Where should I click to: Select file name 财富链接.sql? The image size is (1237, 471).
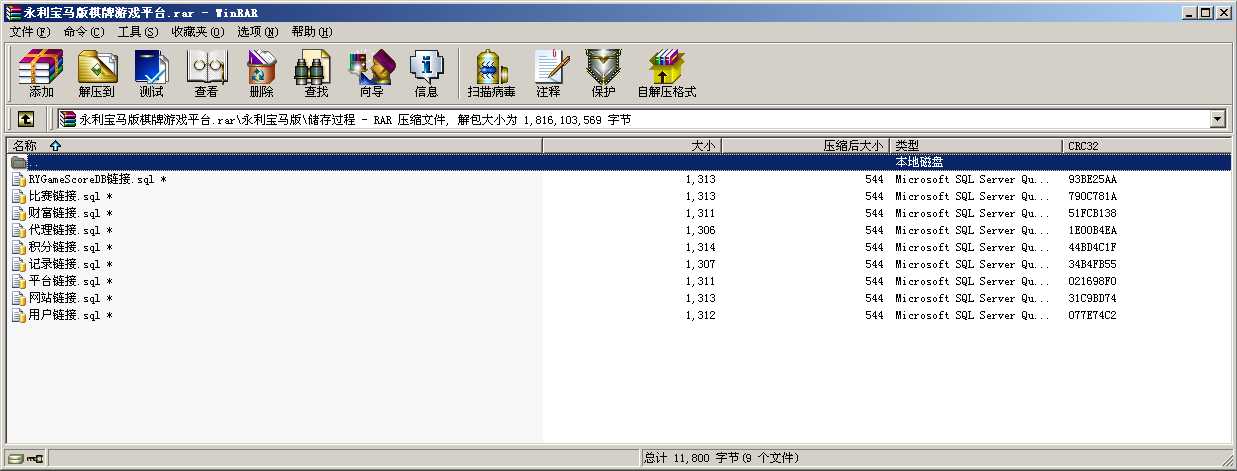(70, 213)
